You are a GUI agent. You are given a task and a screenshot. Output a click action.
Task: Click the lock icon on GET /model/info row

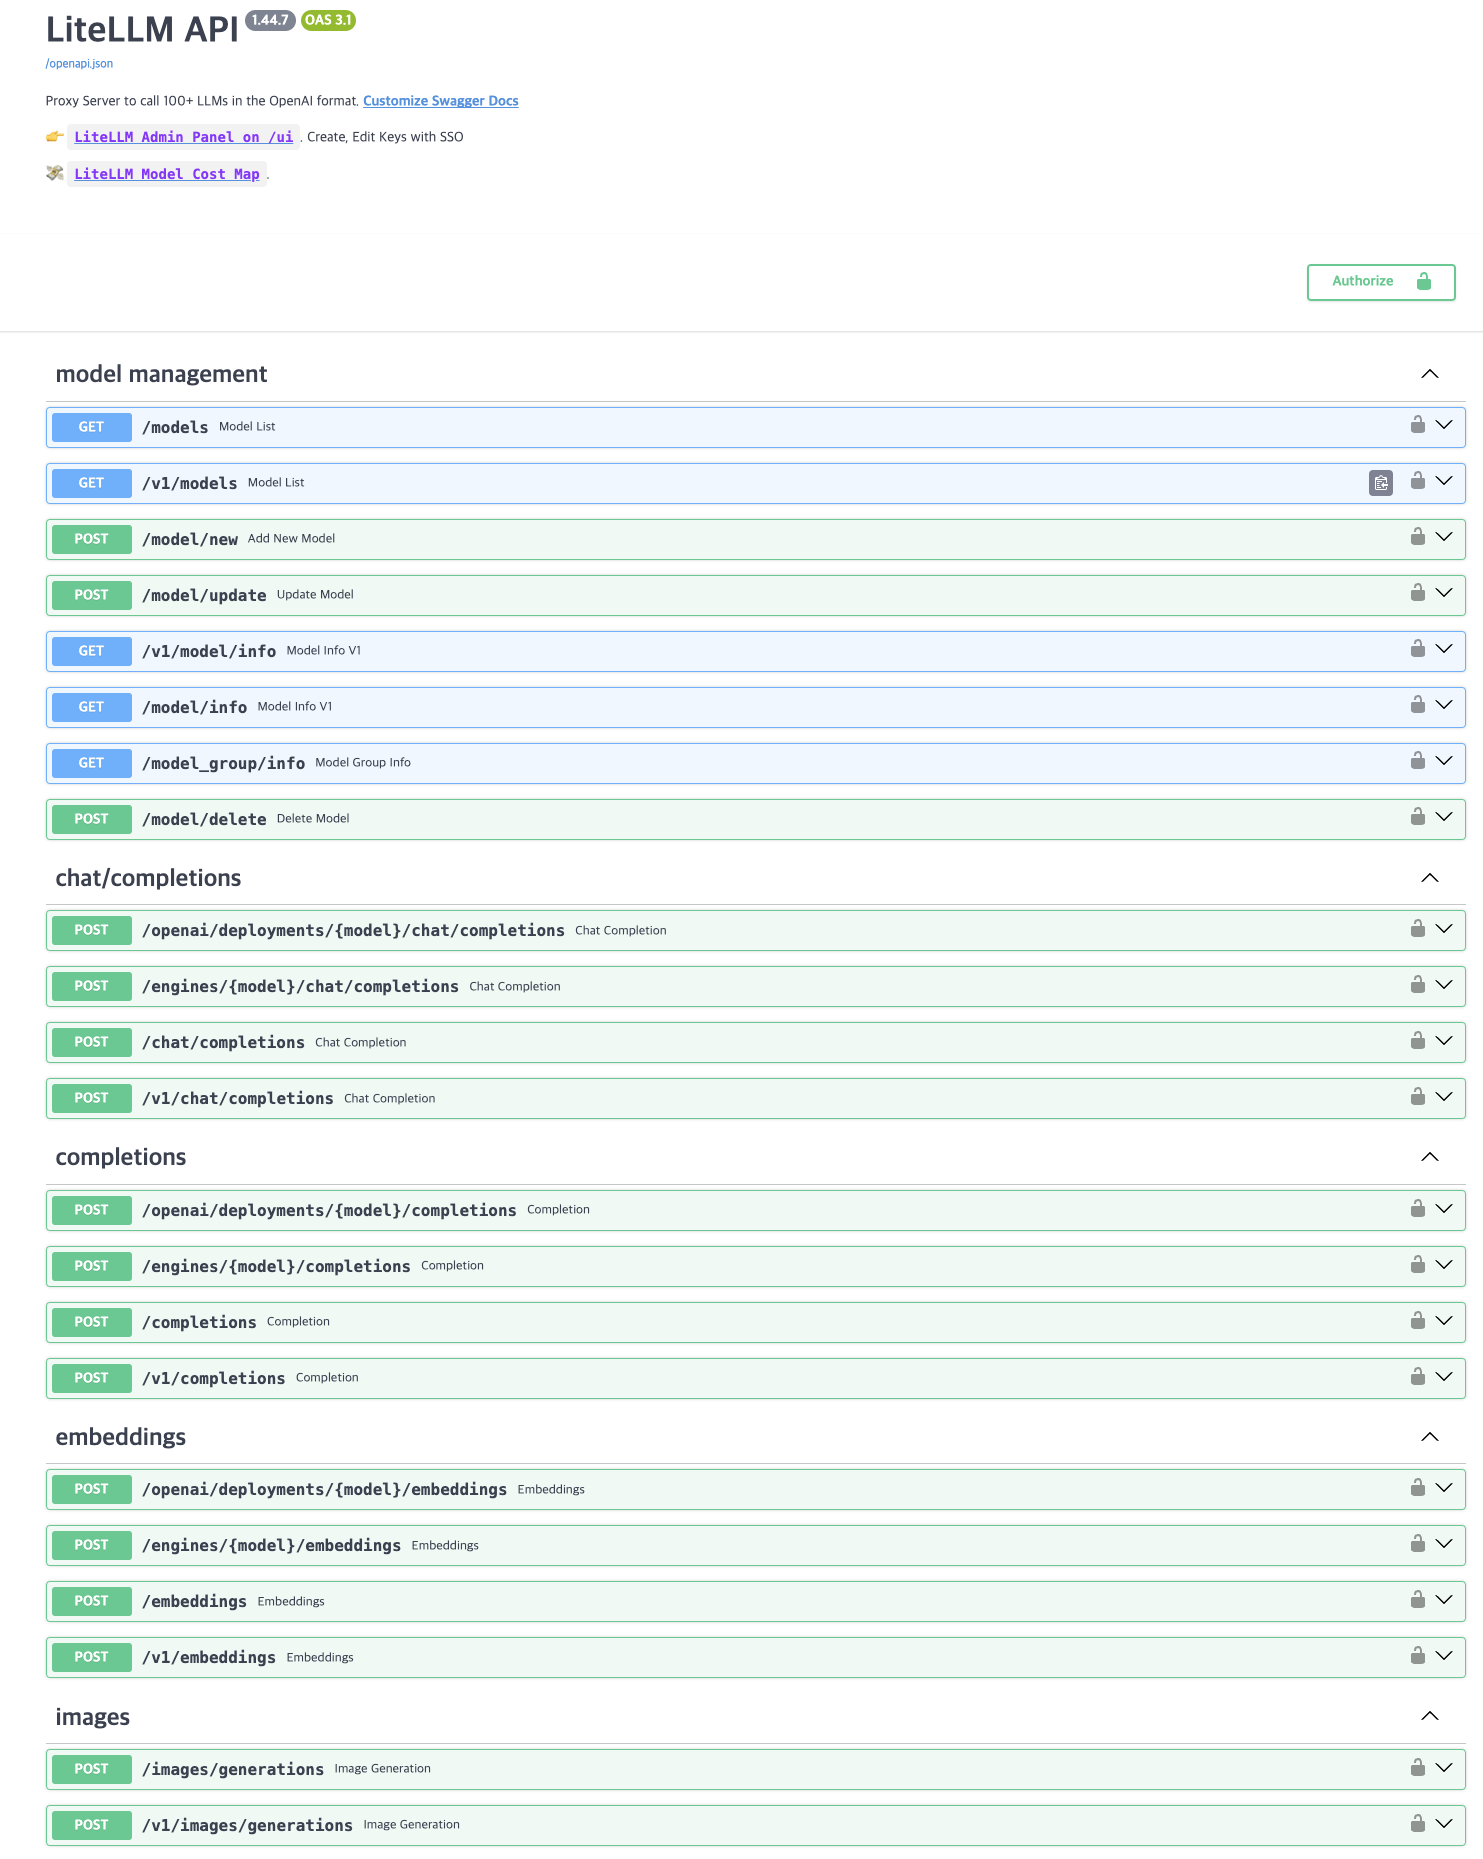(x=1417, y=705)
